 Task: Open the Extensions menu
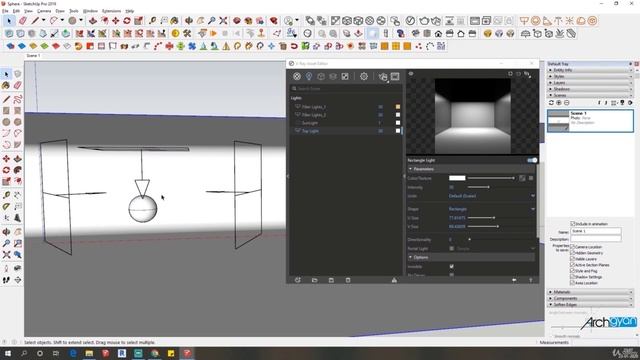tap(111, 11)
